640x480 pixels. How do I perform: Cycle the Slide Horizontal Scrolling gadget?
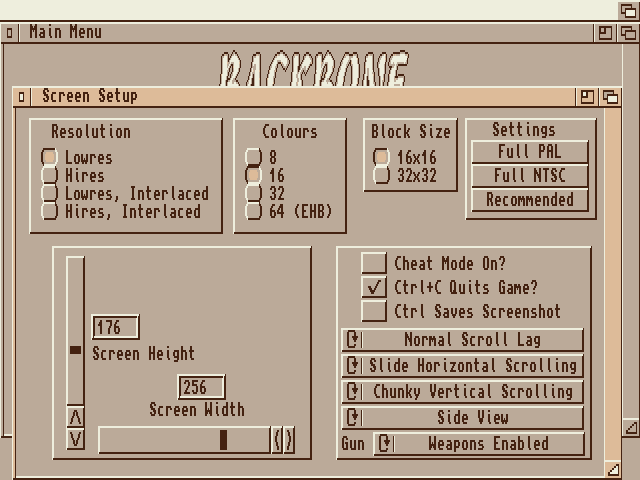(x=462, y=366)
